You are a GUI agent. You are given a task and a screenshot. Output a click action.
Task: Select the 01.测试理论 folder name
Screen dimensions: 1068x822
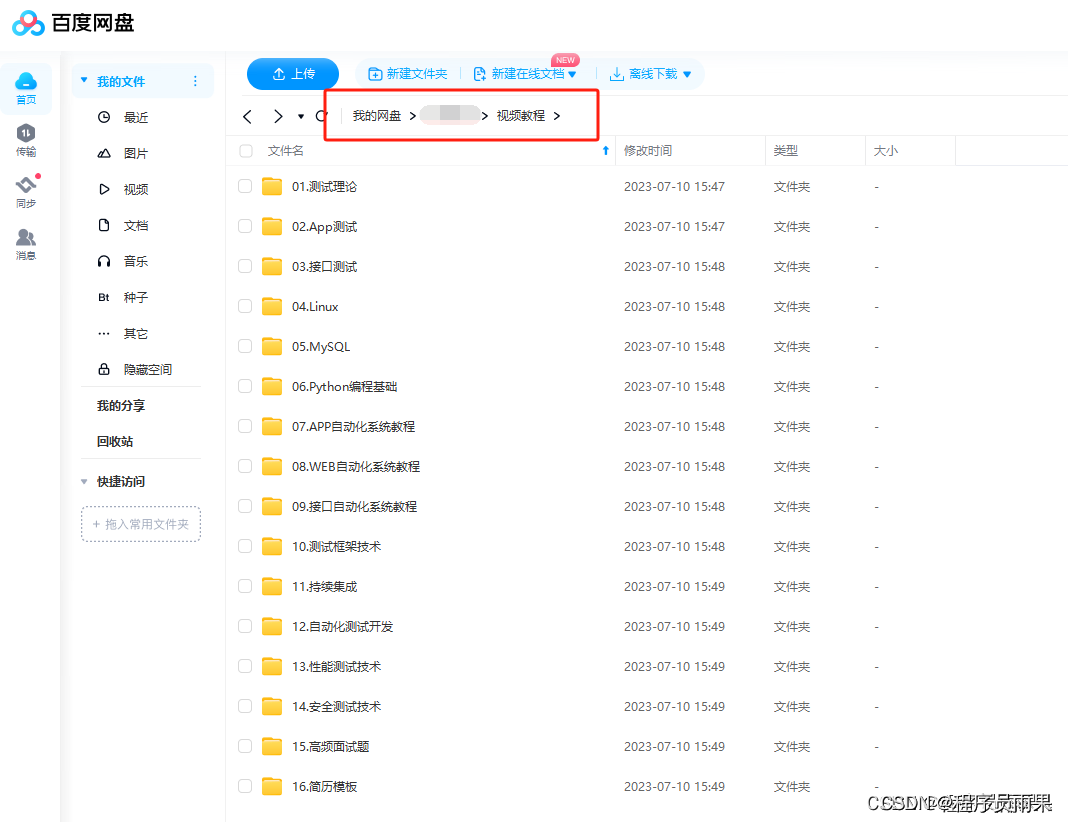[x=324, y=187]
